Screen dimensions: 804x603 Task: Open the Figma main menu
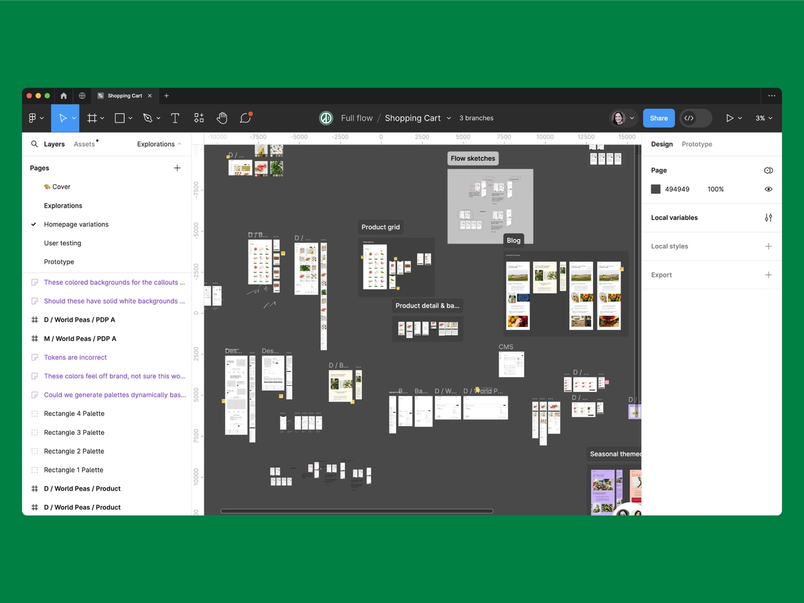(33, 118)
